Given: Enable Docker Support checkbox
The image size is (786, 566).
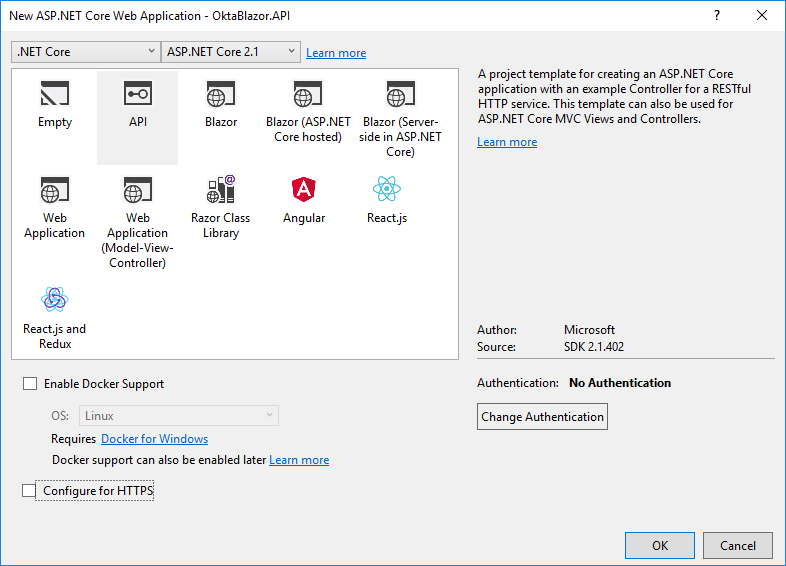Looking at the screenshot, I should [29, 384].
